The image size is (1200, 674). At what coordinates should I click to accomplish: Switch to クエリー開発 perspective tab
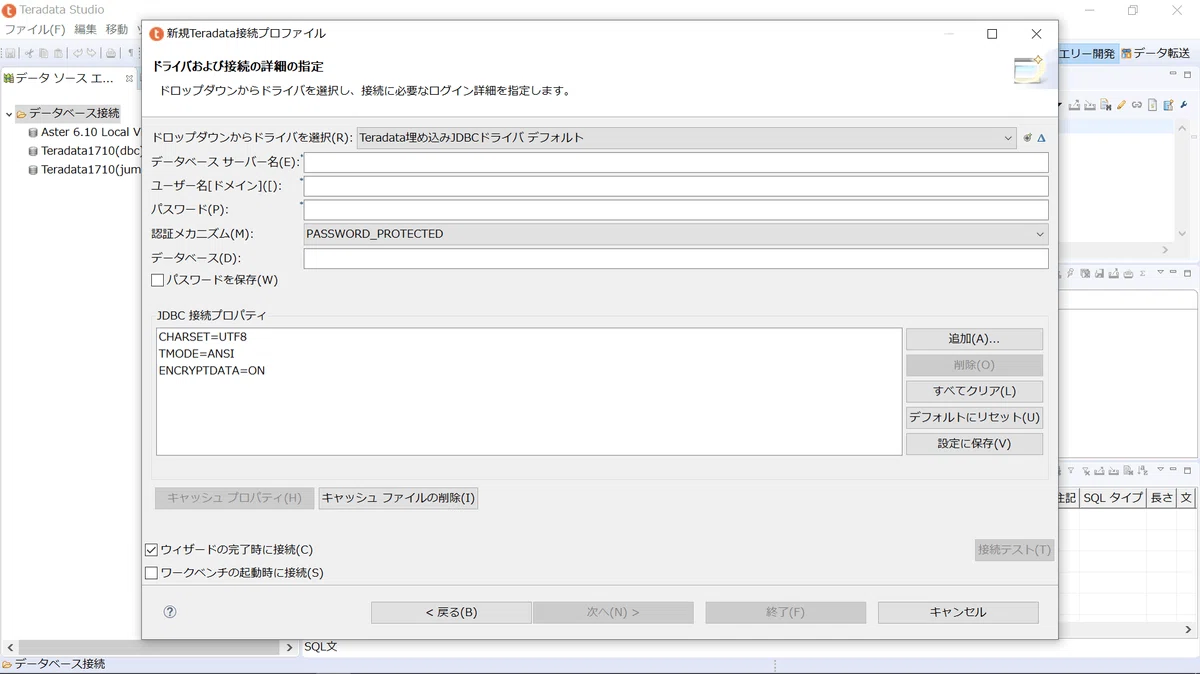click(1087, 53)
